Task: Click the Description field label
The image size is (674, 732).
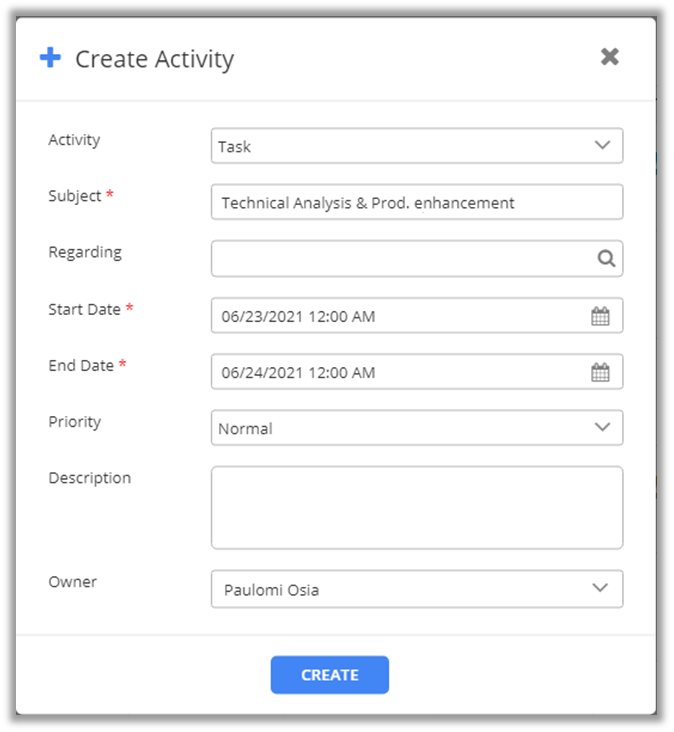Action: point(90,478)
